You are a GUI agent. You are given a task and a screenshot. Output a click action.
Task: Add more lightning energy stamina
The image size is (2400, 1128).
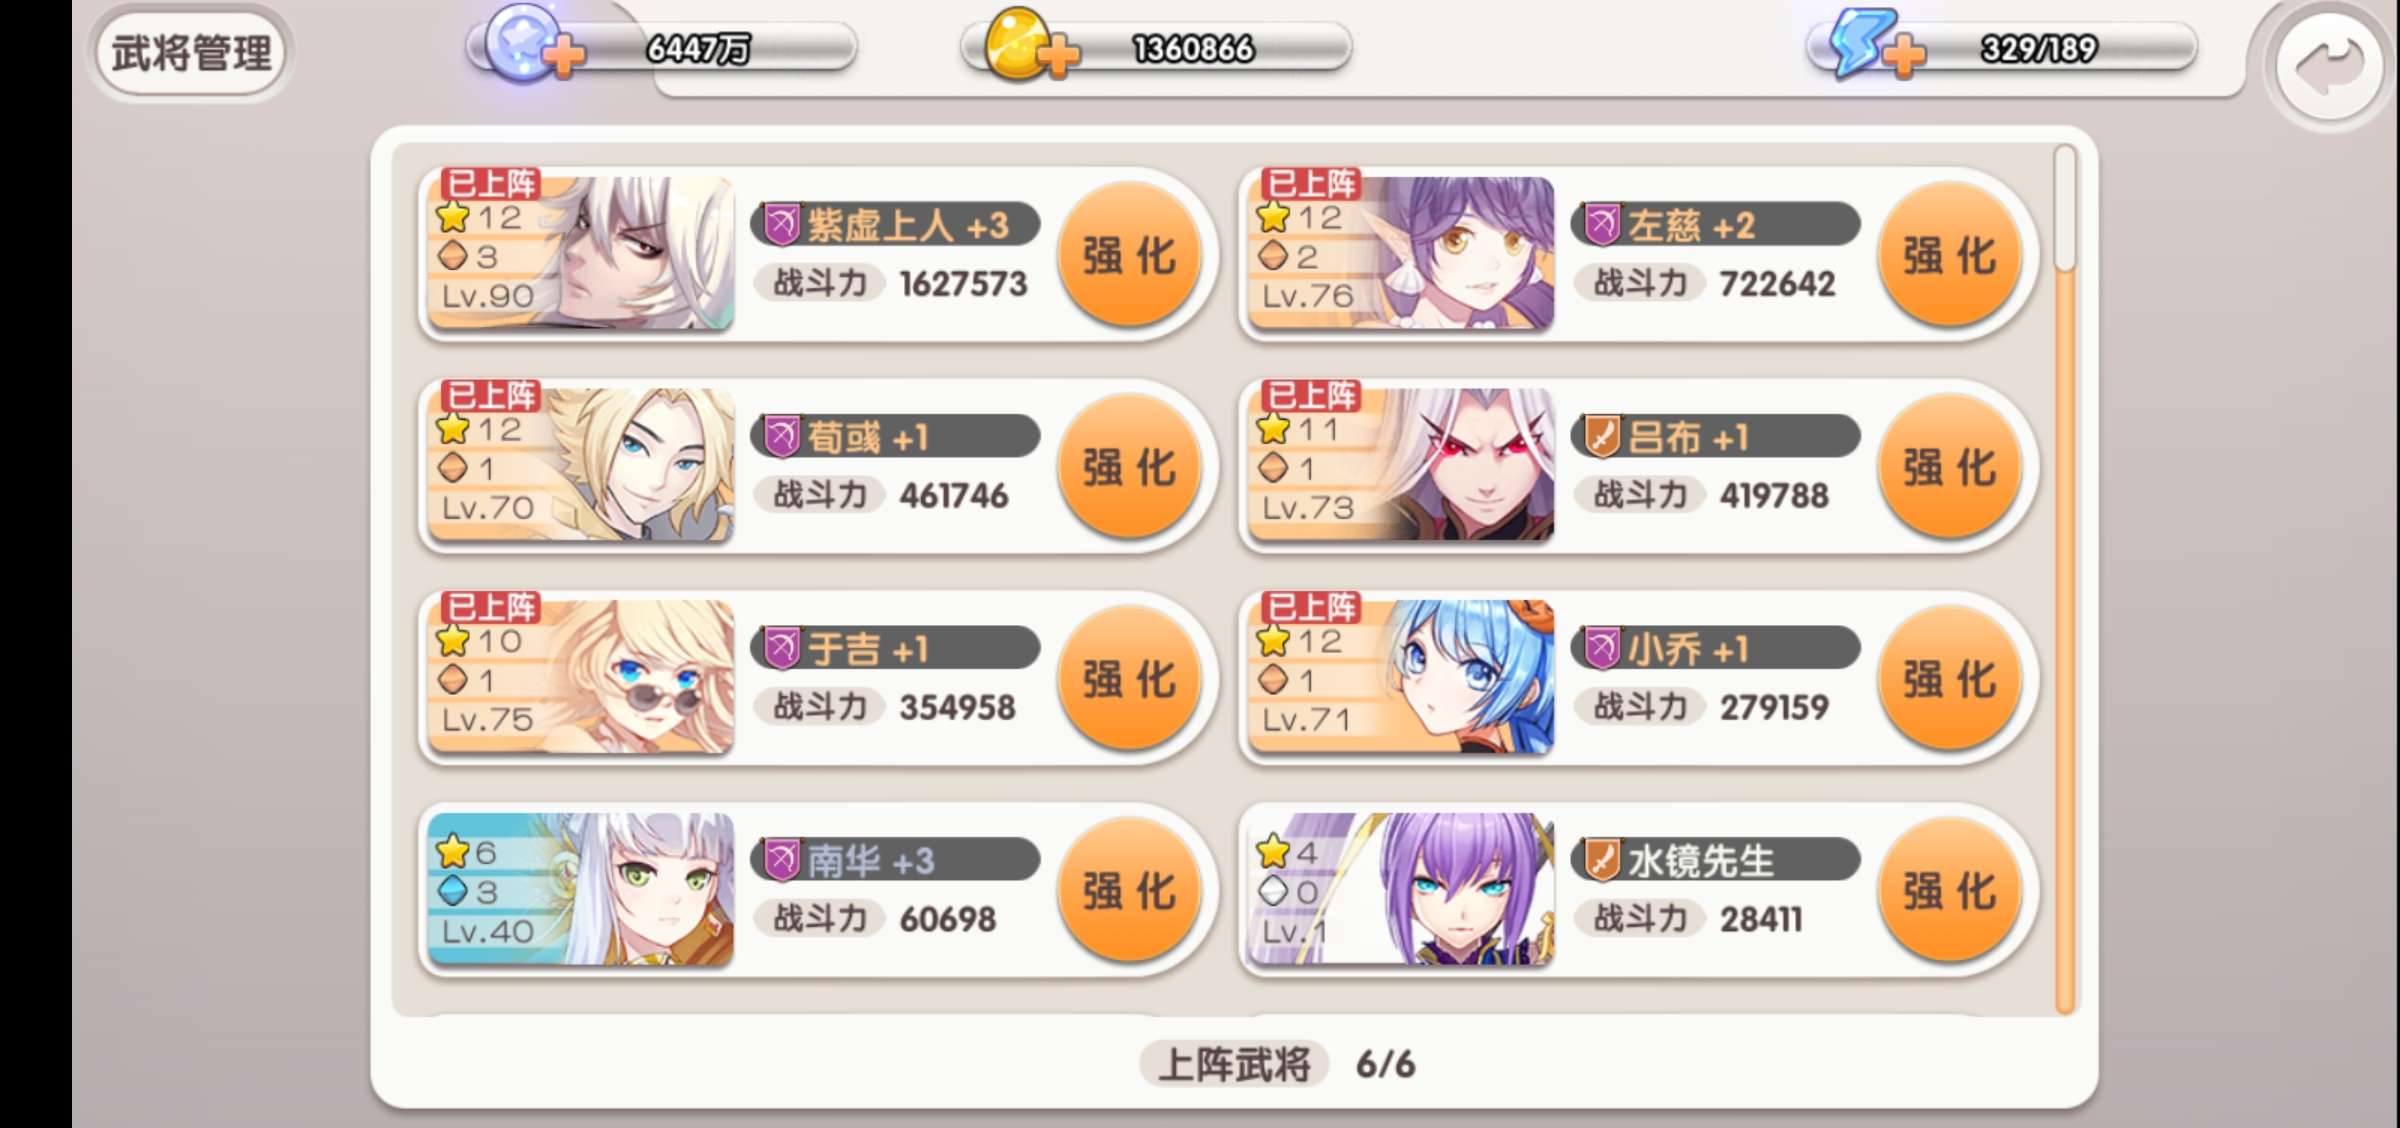tap(1905, 56)
